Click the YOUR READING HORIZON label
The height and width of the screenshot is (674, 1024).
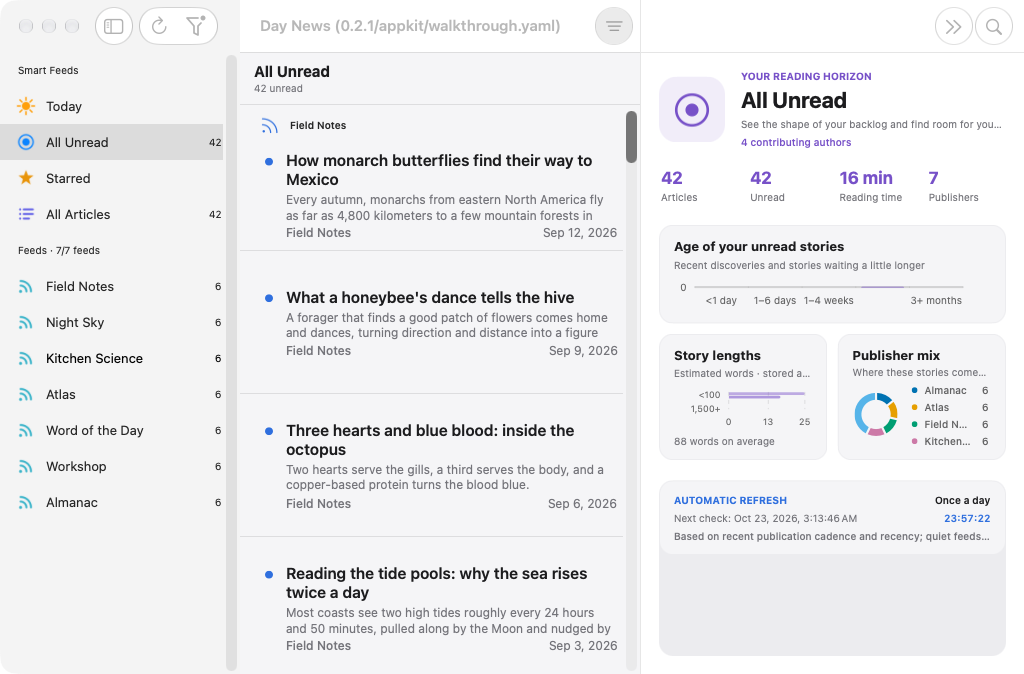click(x=806, y=76)
